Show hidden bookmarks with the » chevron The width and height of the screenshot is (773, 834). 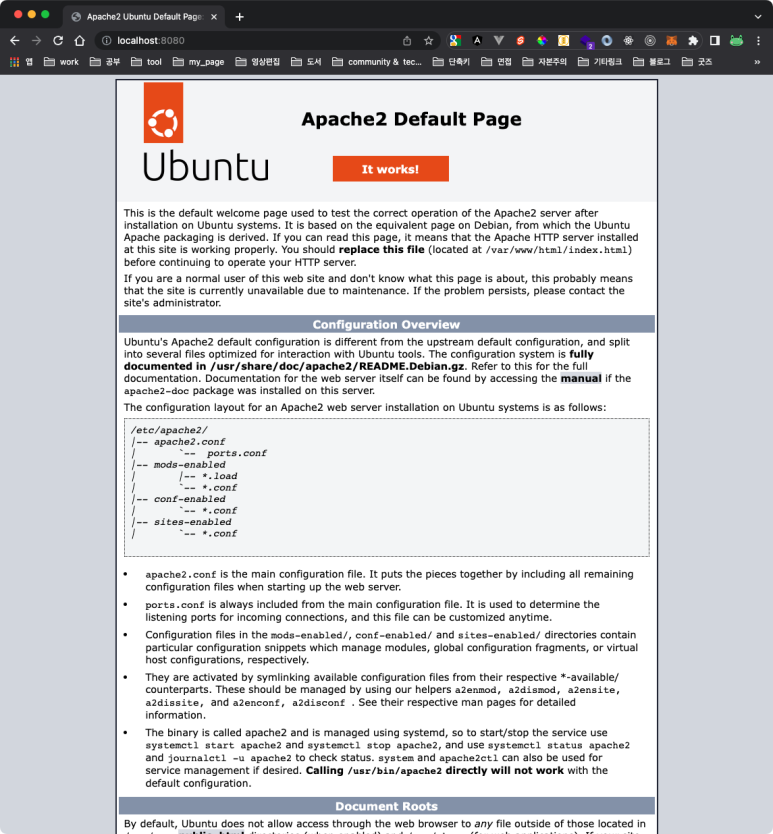[757, 62]
